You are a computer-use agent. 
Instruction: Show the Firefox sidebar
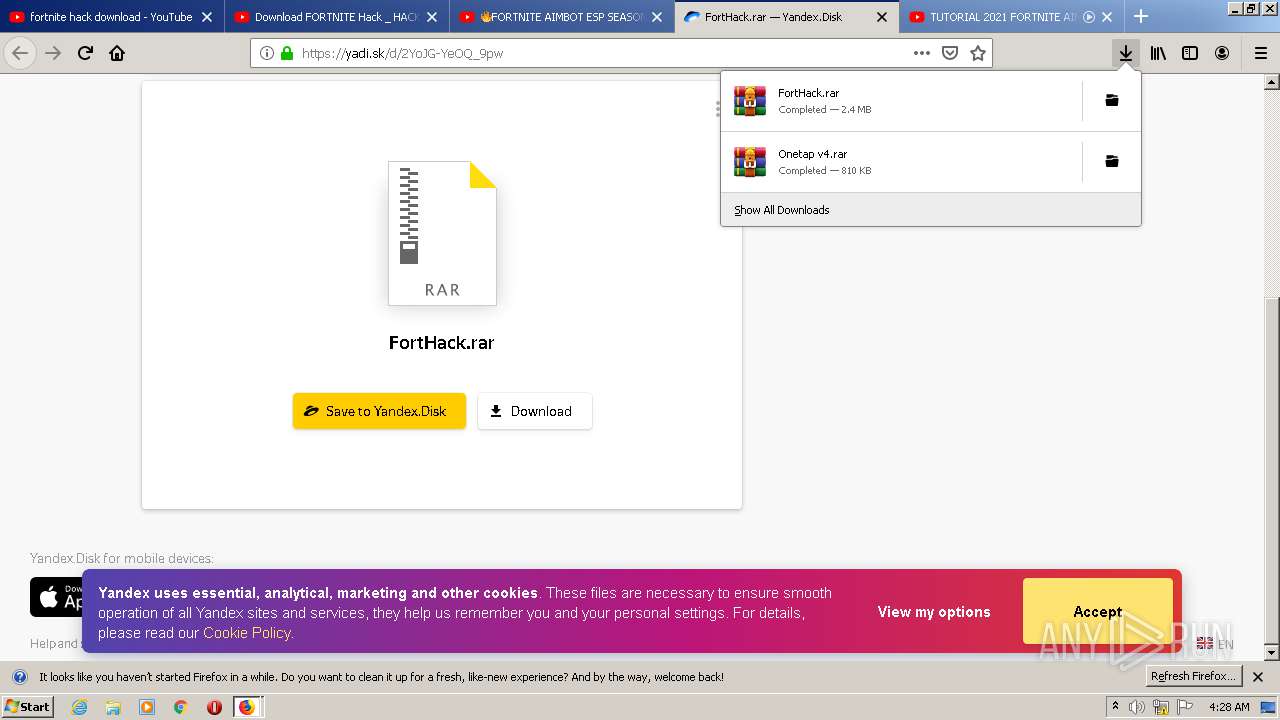1190,53
